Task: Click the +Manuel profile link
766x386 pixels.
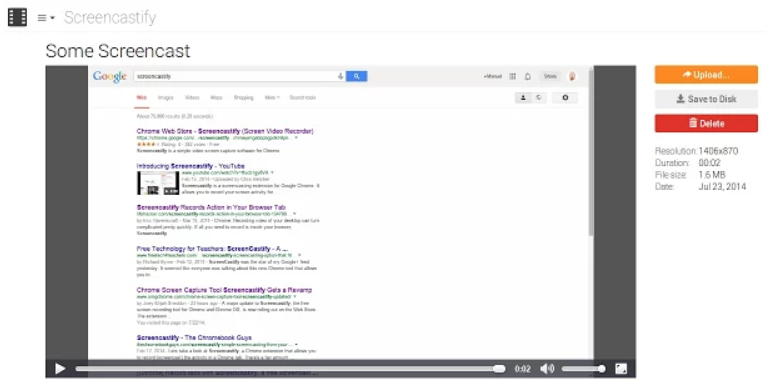Action: tap(492, 76)
